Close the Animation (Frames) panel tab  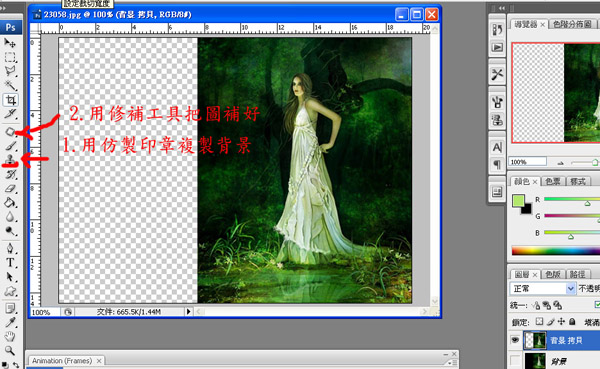coord(99,361)
